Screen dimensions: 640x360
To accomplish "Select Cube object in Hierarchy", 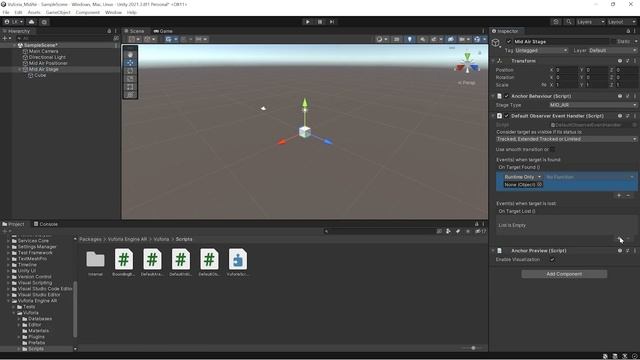I will click(x=40, y=76).
